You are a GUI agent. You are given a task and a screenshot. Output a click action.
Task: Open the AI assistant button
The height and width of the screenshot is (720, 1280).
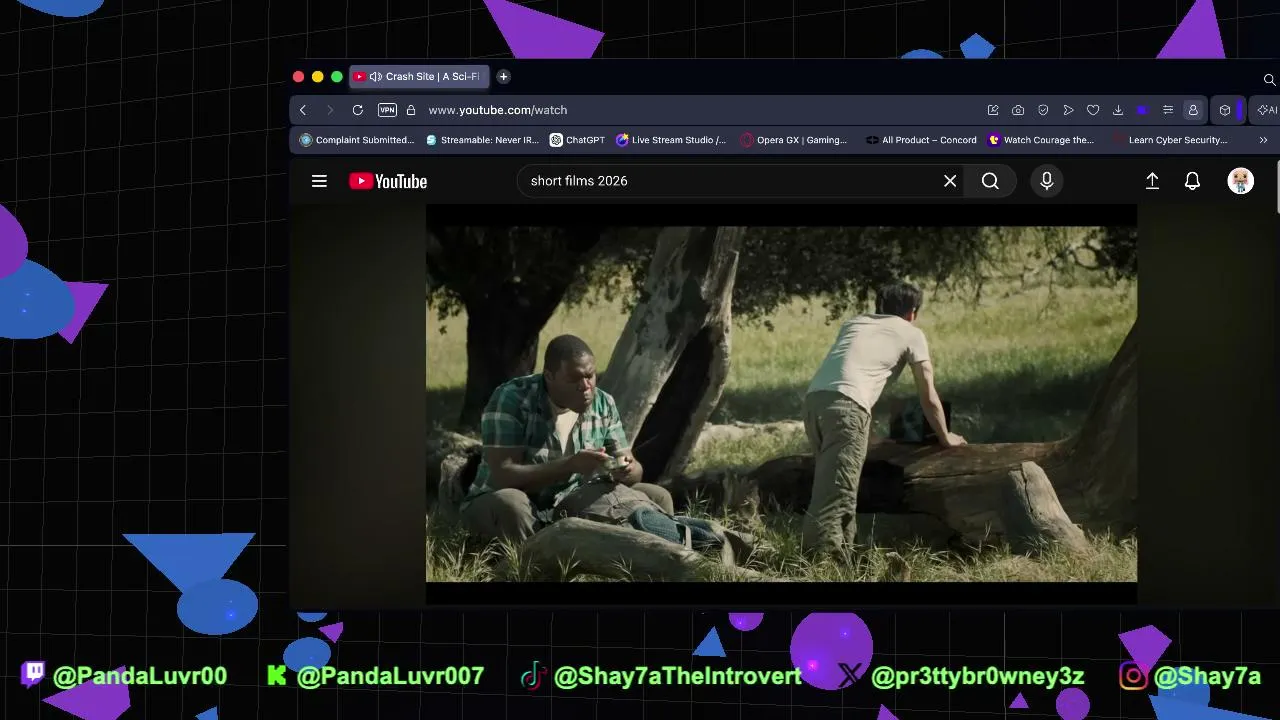pos(1267,110)
